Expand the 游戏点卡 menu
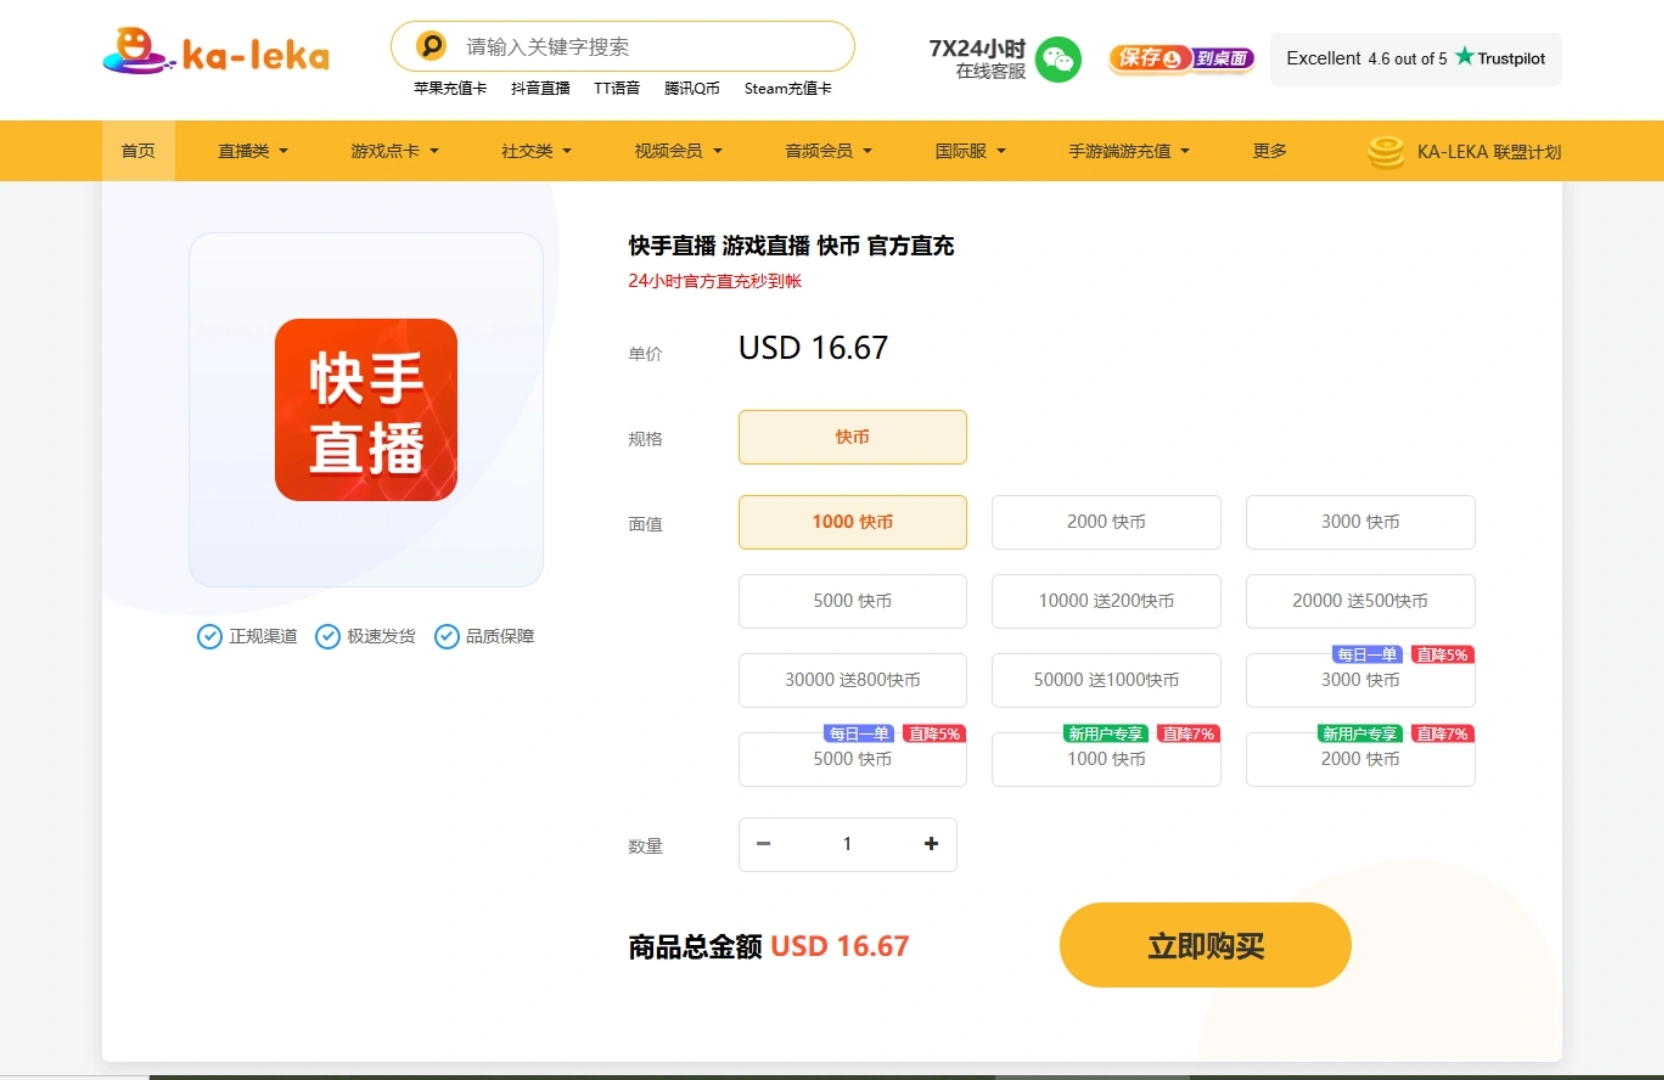The width and height of the screenshot is (1664, 1080). 395,151
